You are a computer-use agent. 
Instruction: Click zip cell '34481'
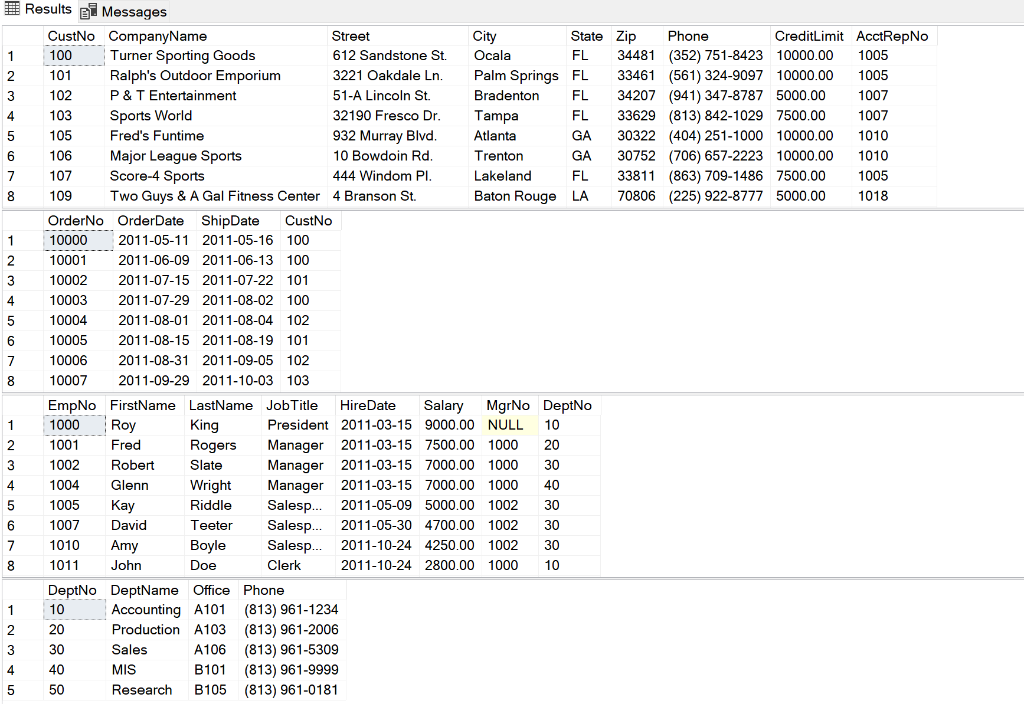pos(637,56)
